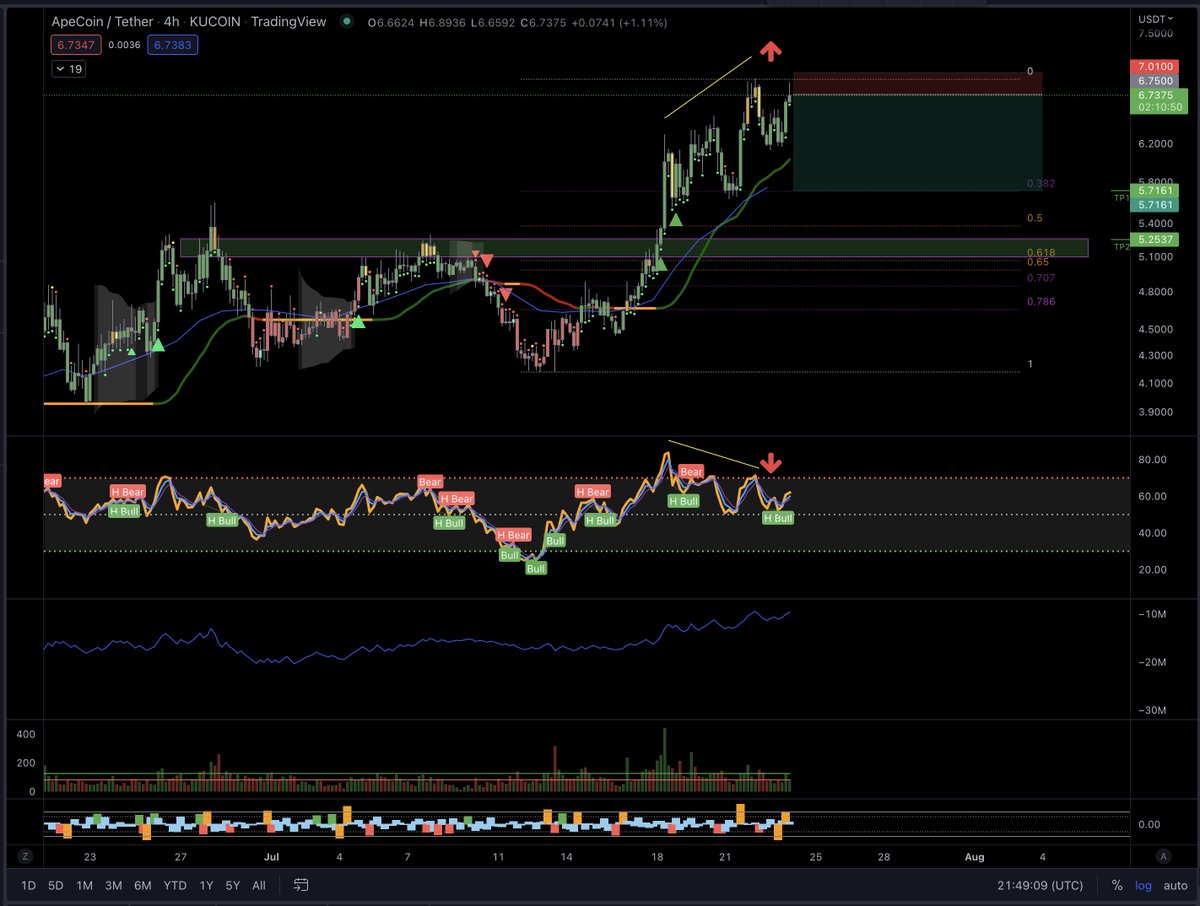Viewport: 1200px width, 906px height.
Task: Select the 5Y time range
Action: pos(233,885)
